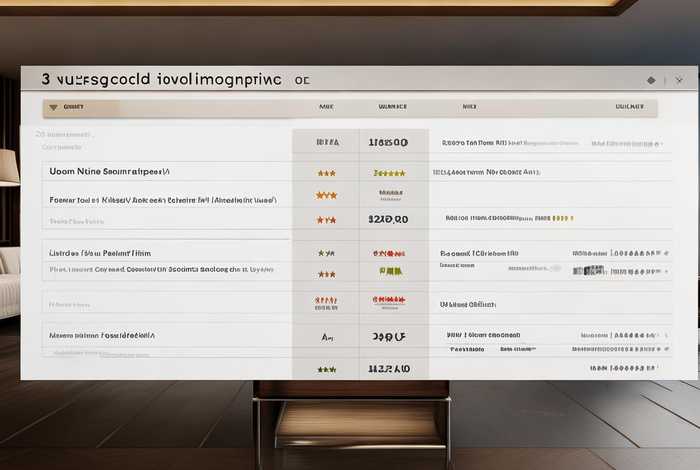Click the green badge in the middle column

[x=390, y=271]
